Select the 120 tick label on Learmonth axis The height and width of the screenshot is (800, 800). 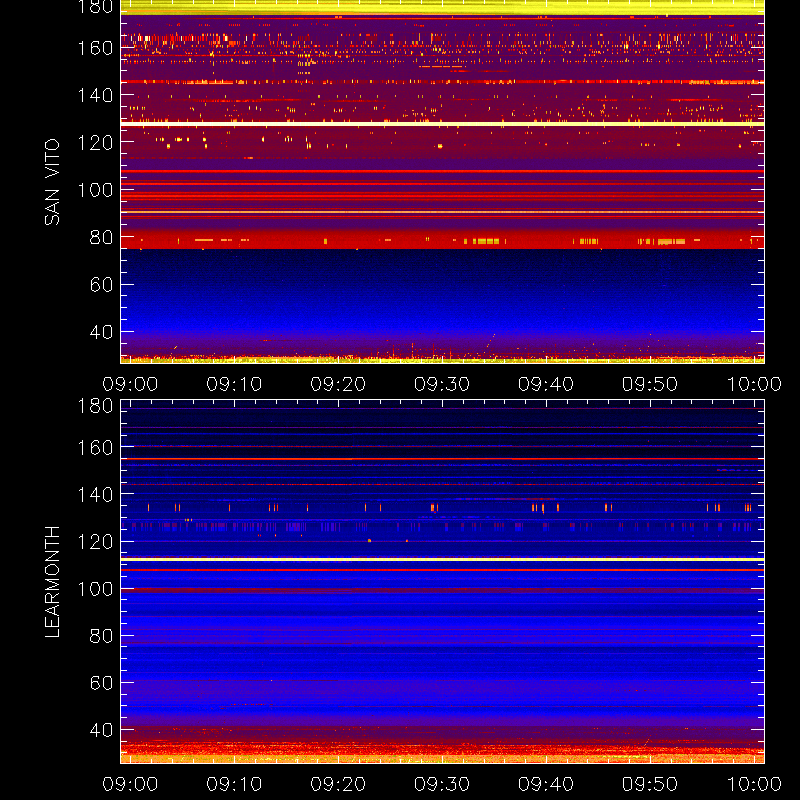point(95,542)
